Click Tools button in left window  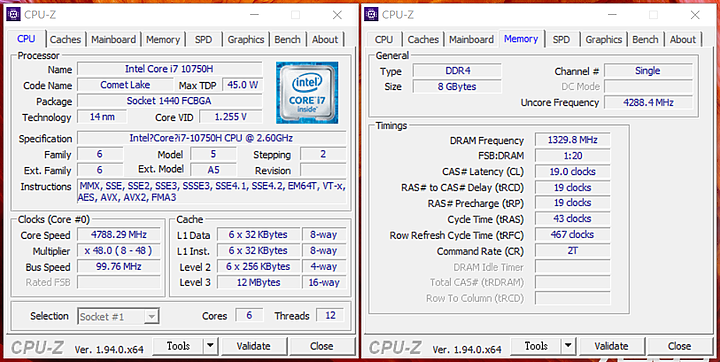178,346
